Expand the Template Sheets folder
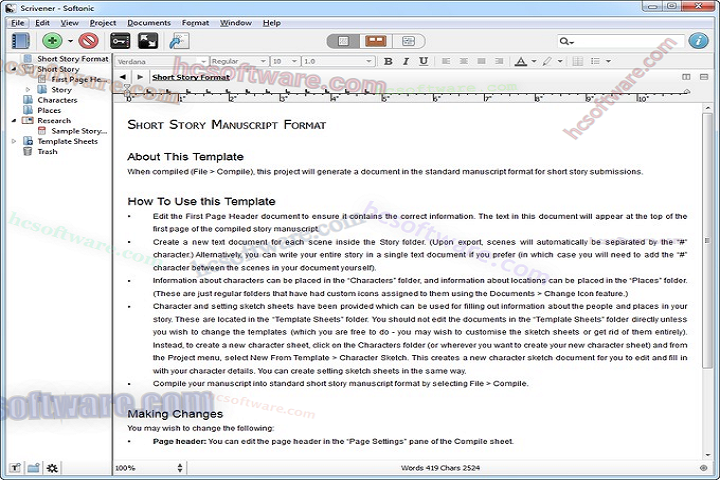720x480 pixels. tap(14, 141)
